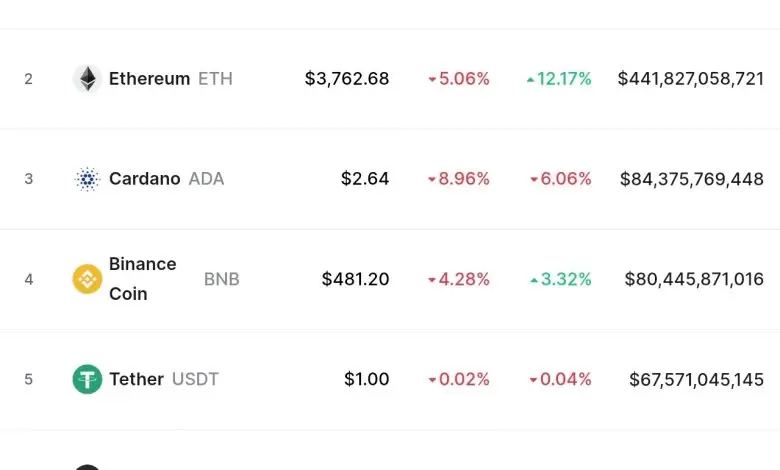780x470 pixels.
Task: Open the Cardano coin name link
Action: pos(144,179)
